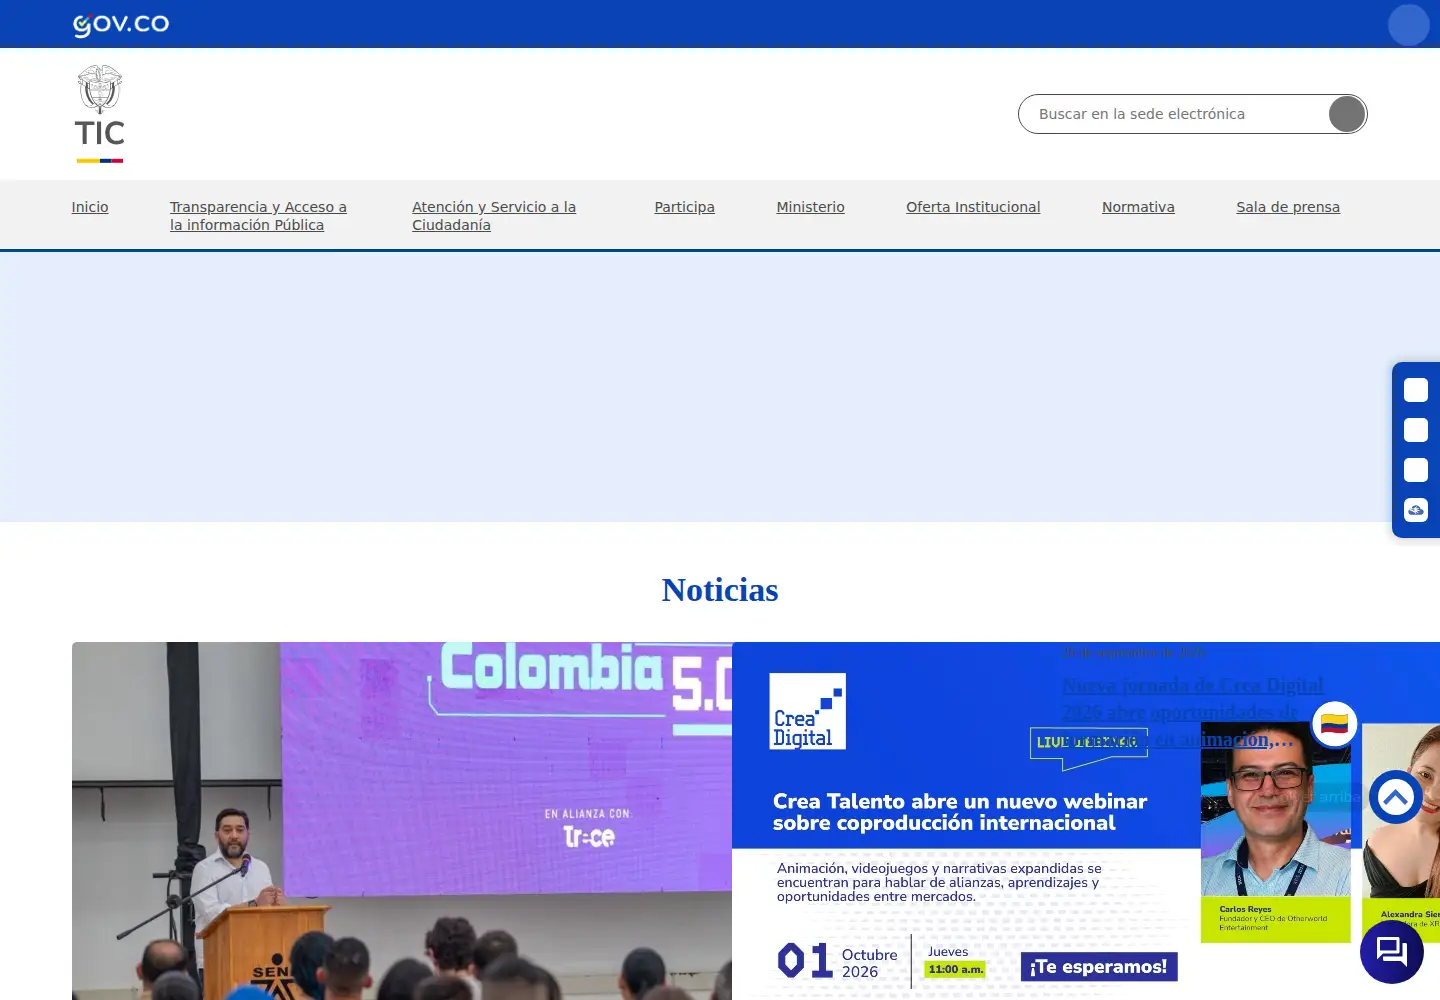The image size is (1440, 1000).
Task: Click the topmost white button in floating side bar
Action: coord(1416,390)
